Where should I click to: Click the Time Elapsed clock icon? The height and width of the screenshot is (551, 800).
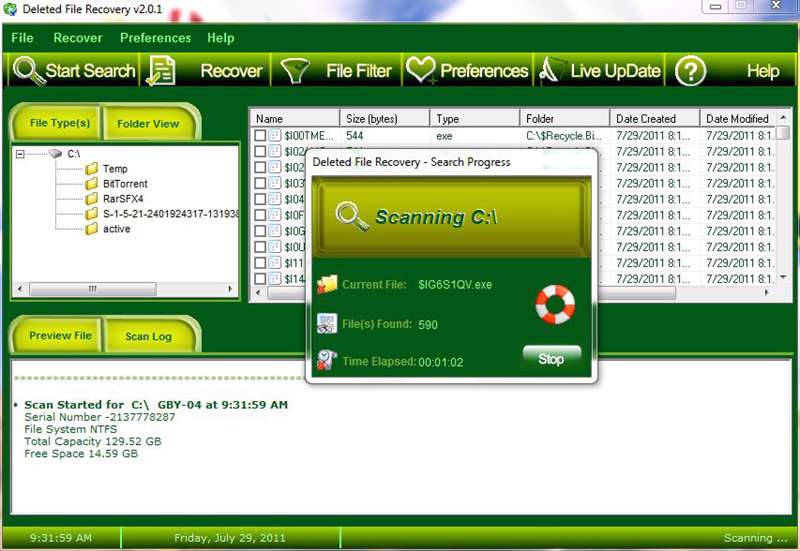327,360
